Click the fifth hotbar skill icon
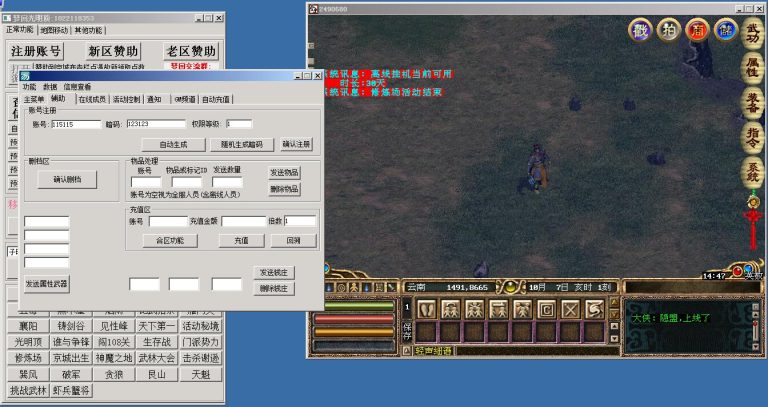The height and width of the screenshot is (407, 768). click(x=522, y=309)
